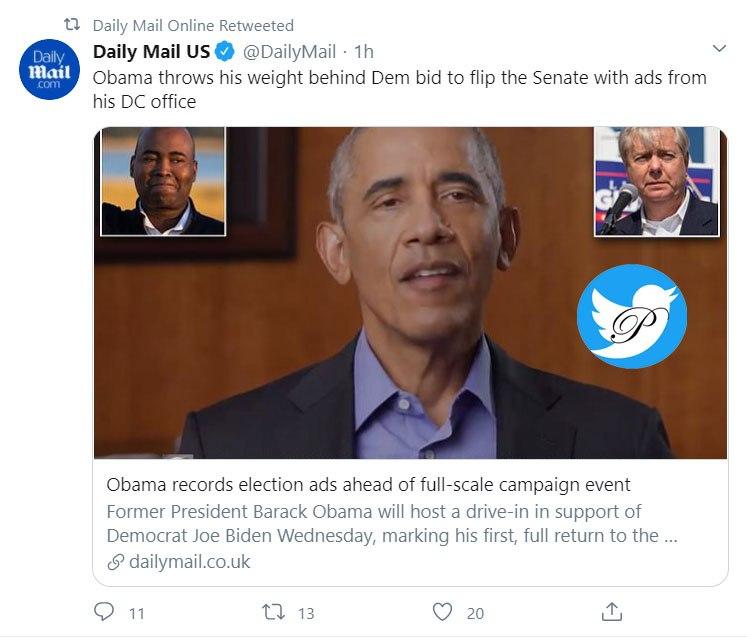Expand the tweet options chevron

coord(718,49)
